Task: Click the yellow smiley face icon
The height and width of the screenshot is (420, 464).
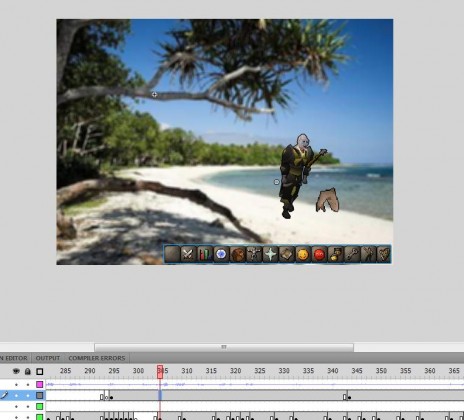Action: [303, 255]
